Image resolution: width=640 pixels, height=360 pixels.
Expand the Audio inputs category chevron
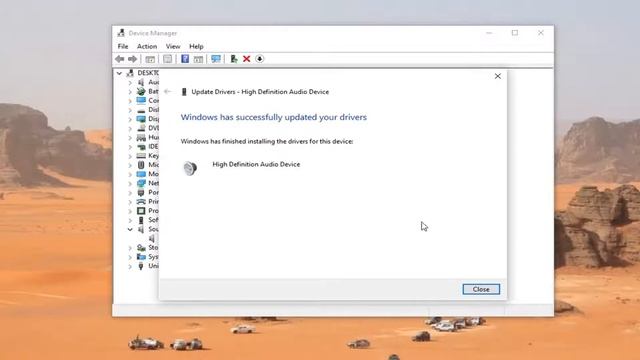point(130,82)
